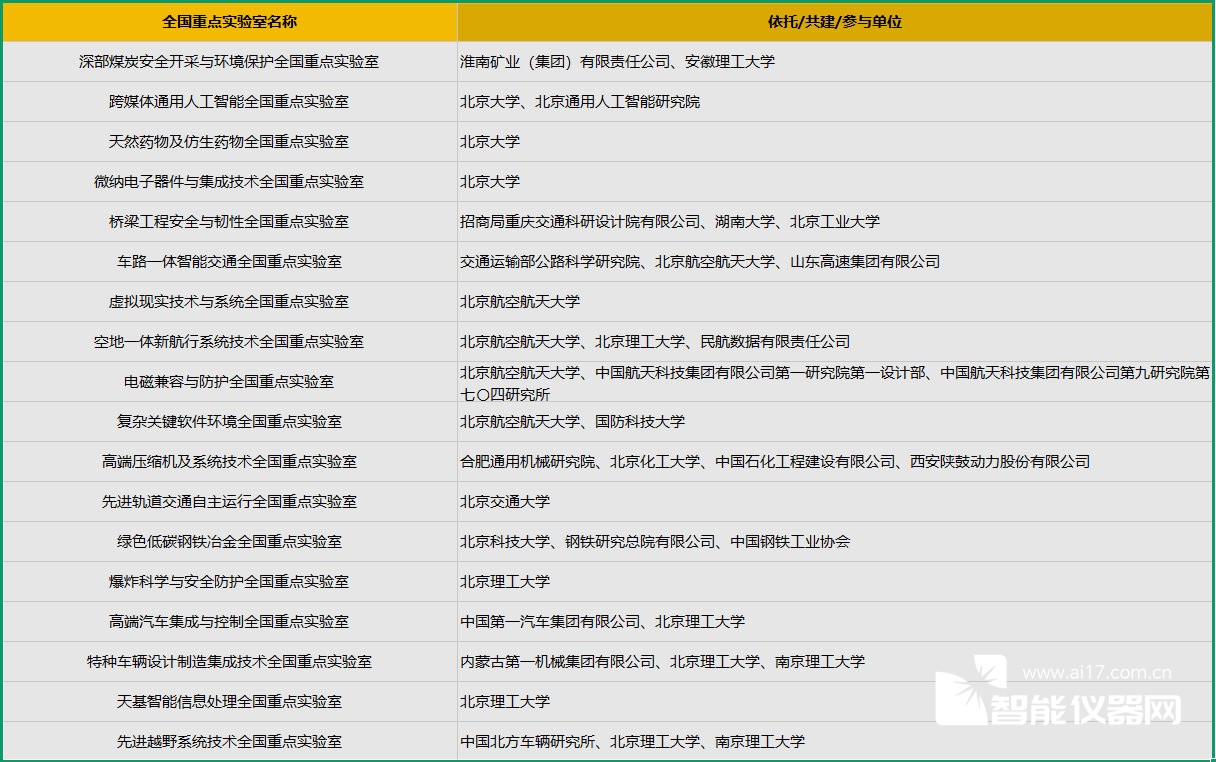Select the 复杂关键软件环境全国重点实验室 cell
The height and width of the screenshot is (762, 1216).
click(229, 421)
